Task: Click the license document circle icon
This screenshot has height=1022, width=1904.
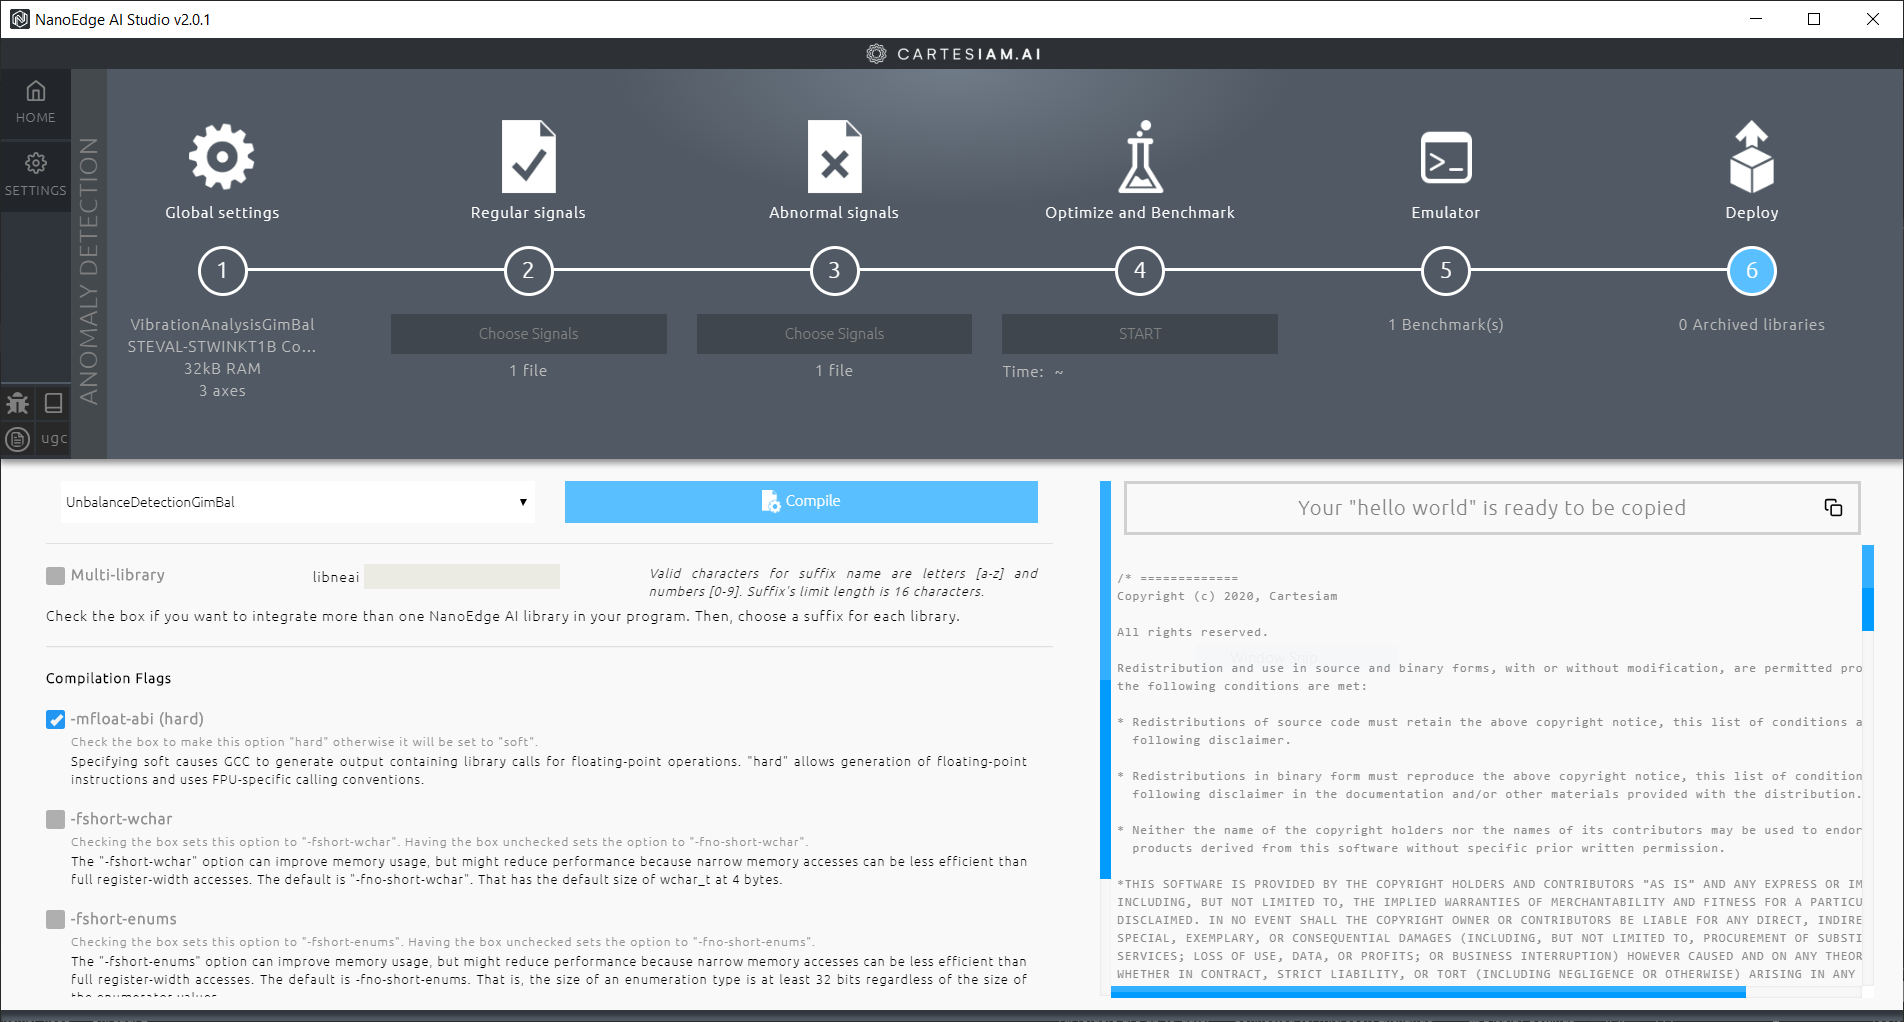Action: pyautogui.click(x=18, y=439)
